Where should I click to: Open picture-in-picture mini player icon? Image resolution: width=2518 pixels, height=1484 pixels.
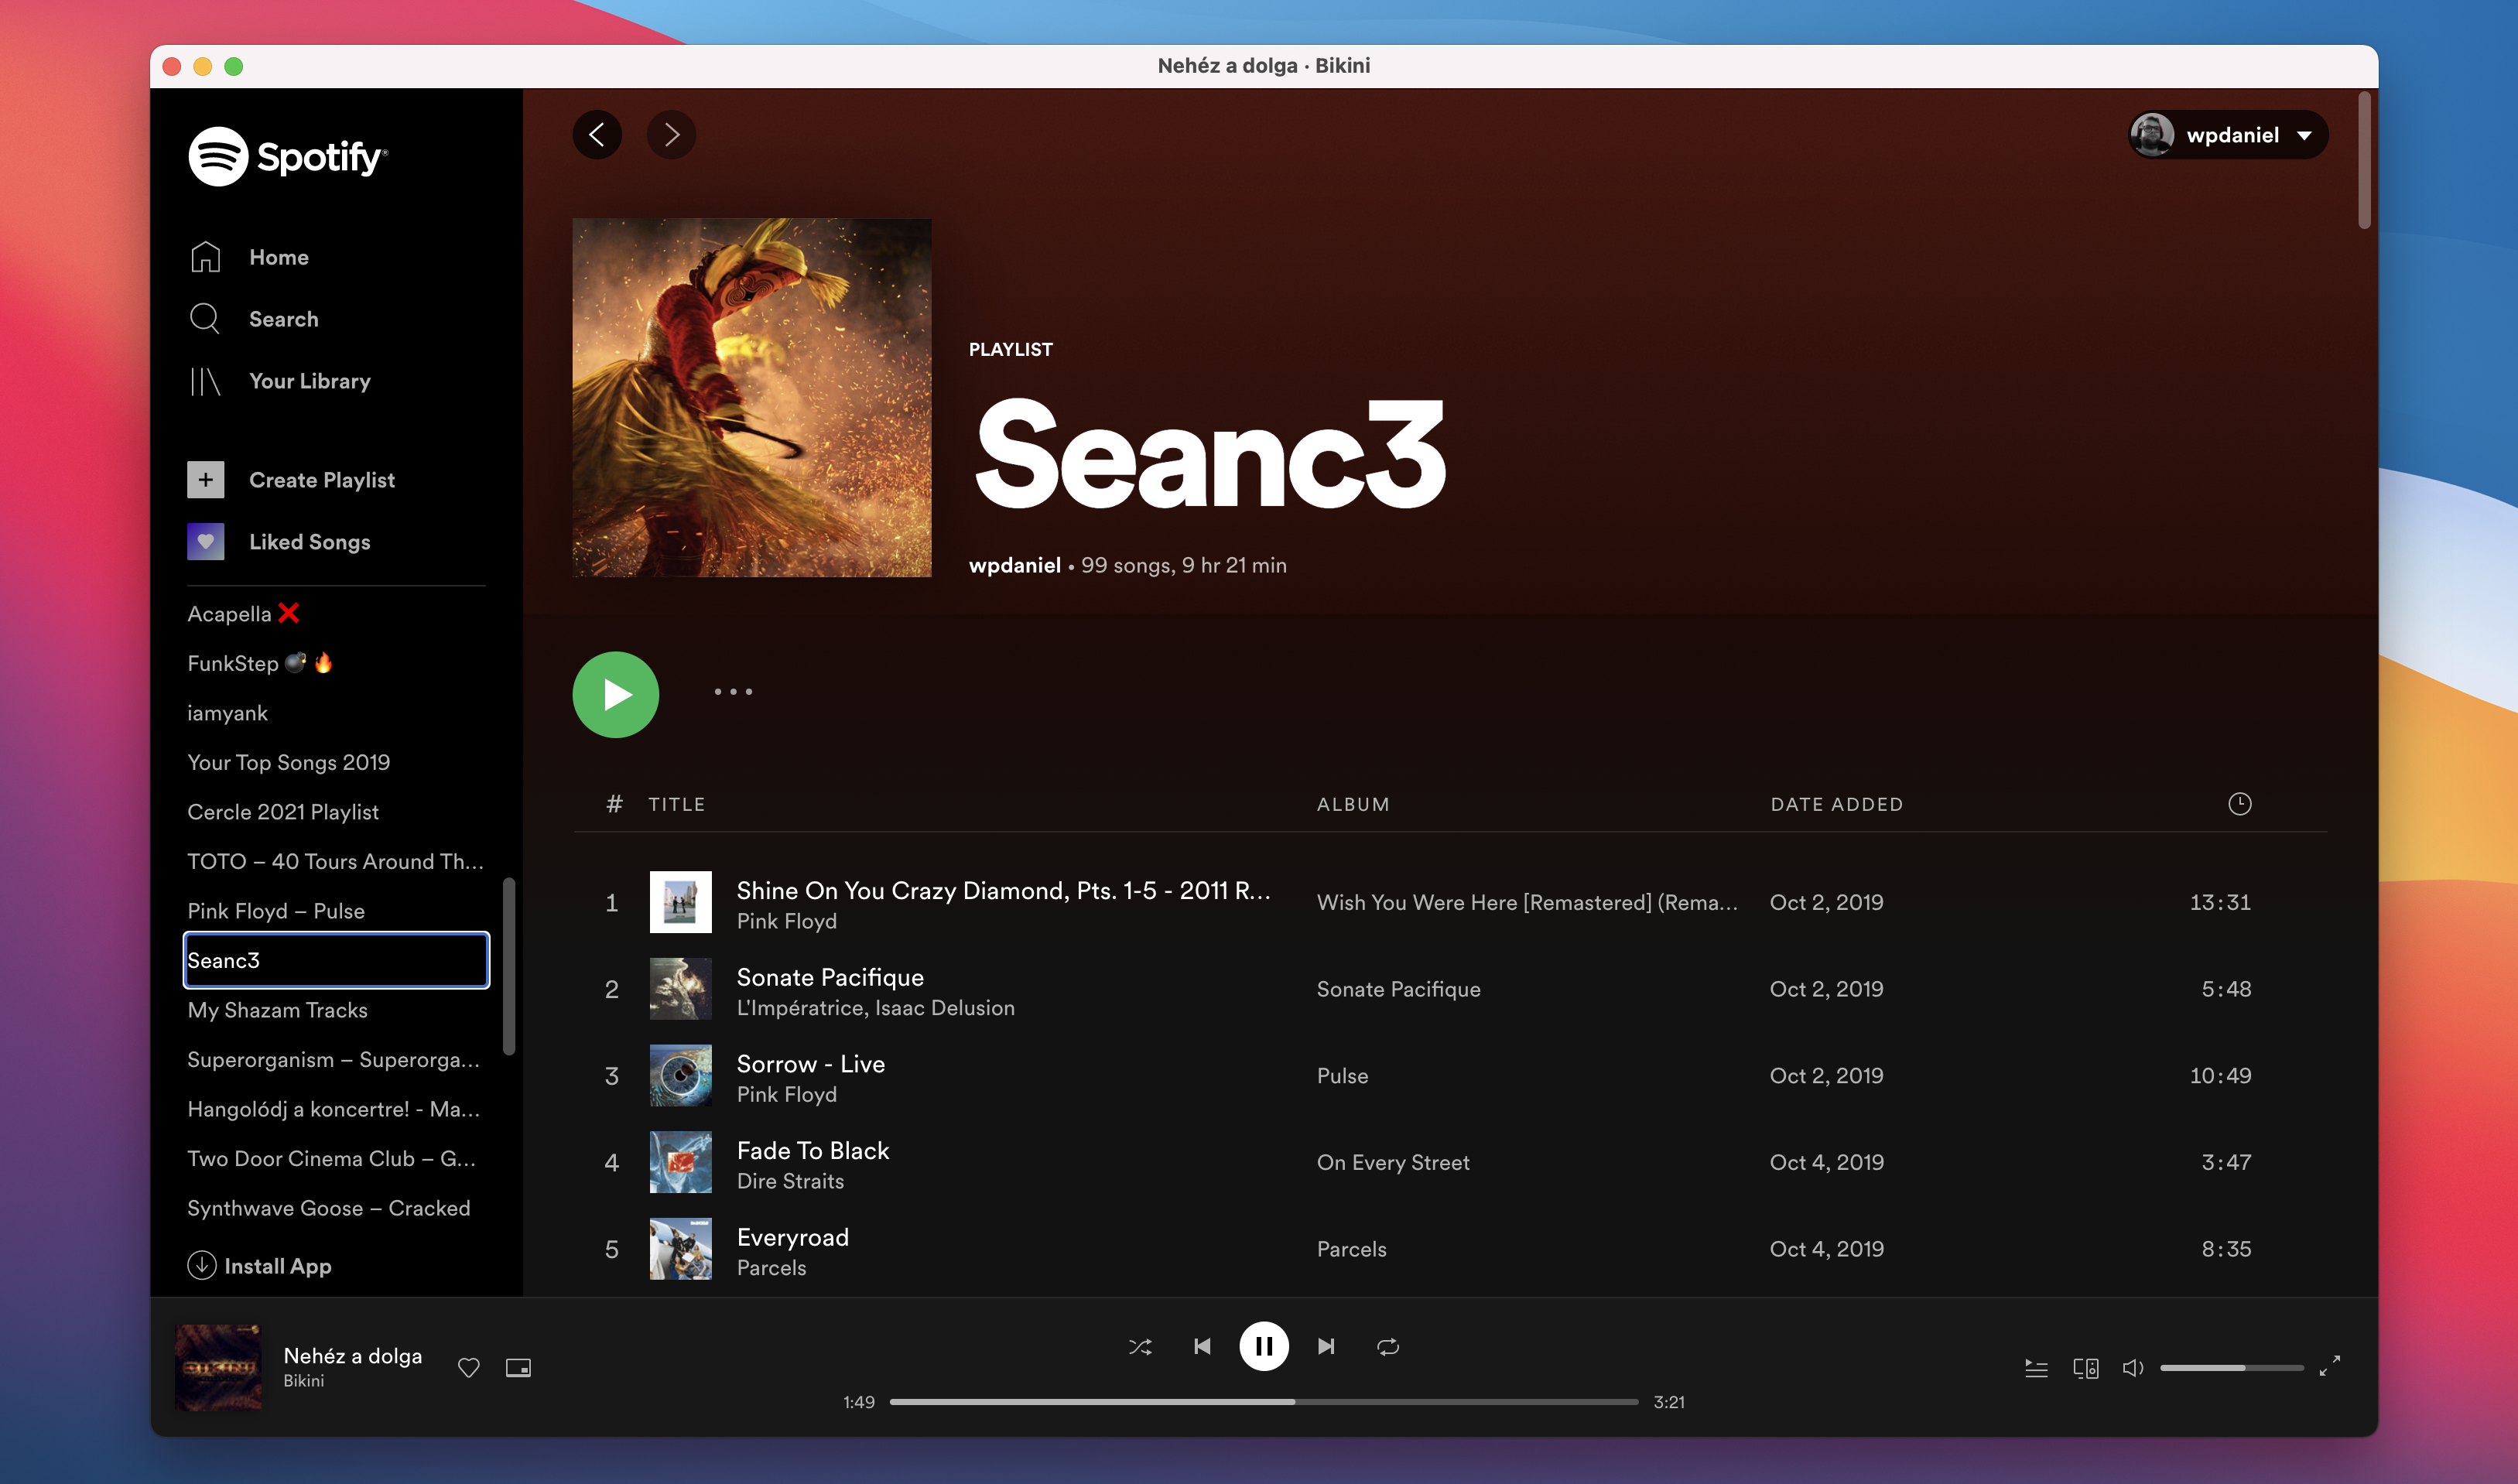click(518, 1368)
